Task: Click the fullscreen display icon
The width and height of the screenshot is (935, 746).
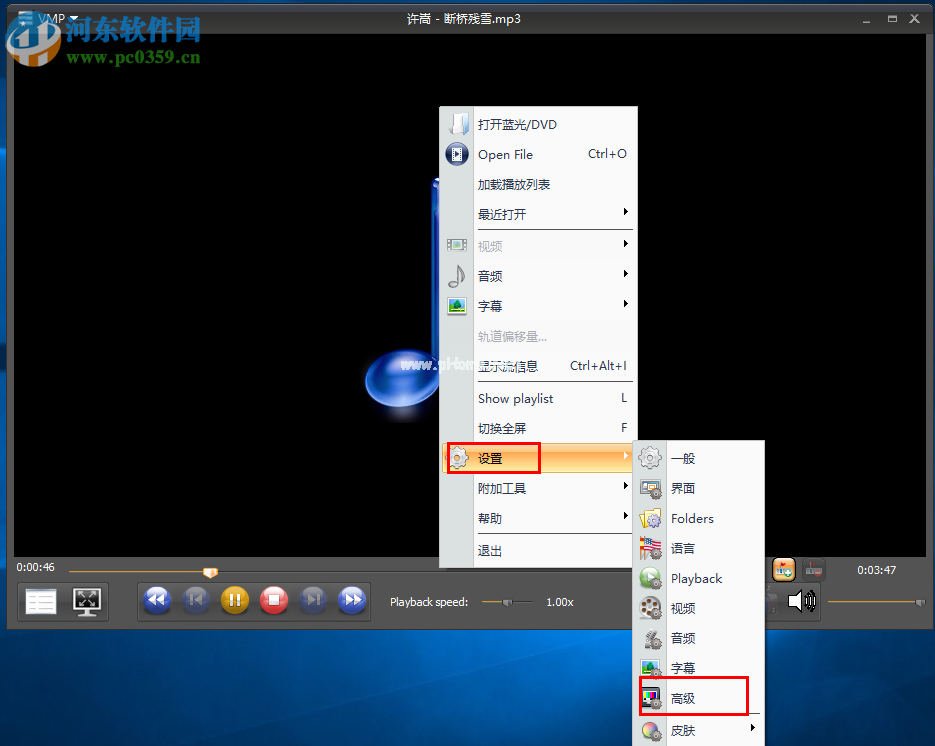Action: 87,601
